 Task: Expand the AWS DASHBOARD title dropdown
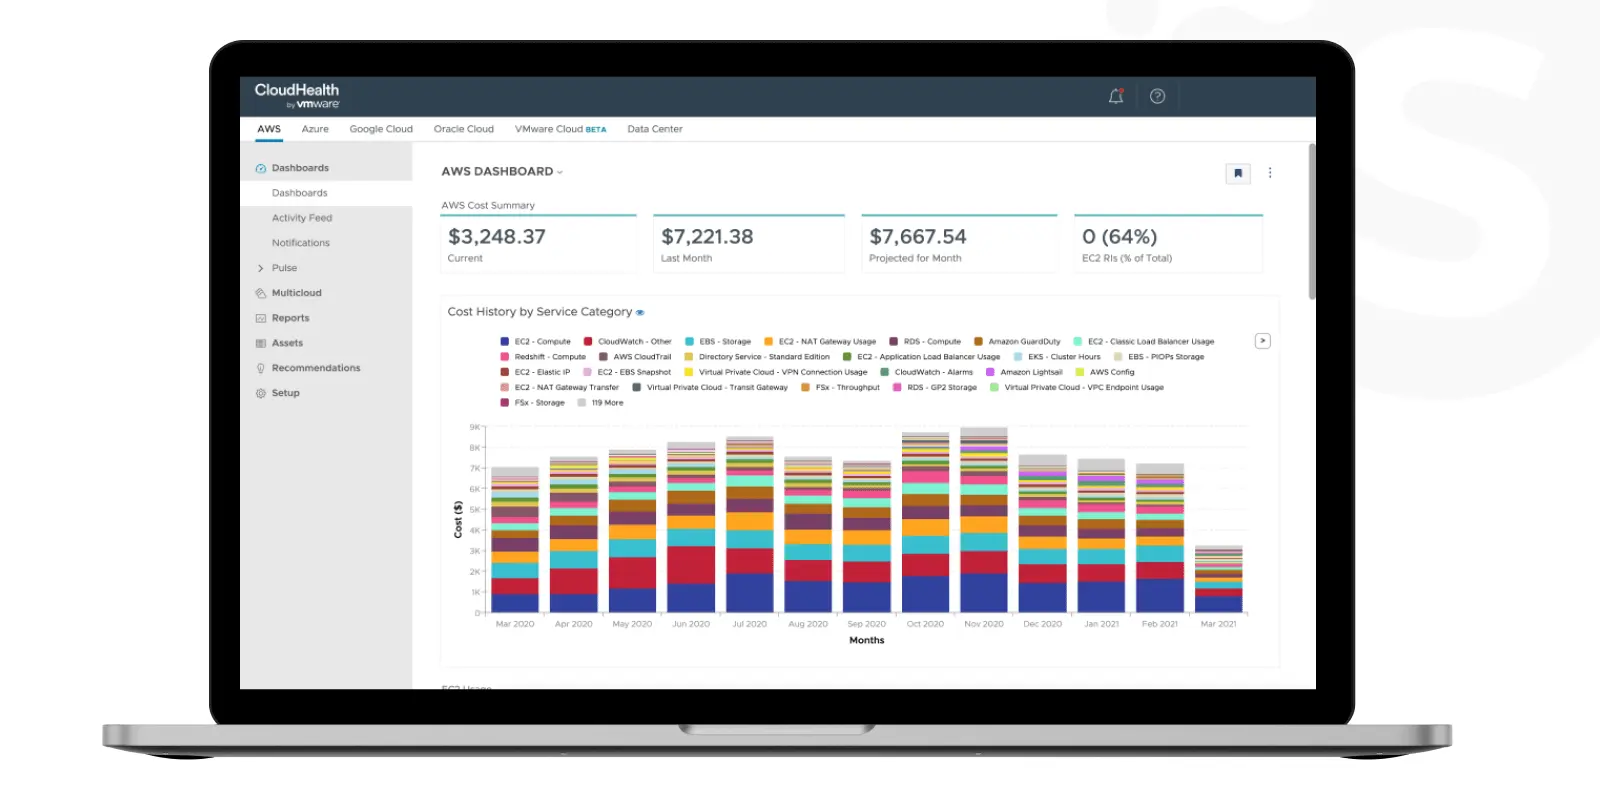[560, 172]
